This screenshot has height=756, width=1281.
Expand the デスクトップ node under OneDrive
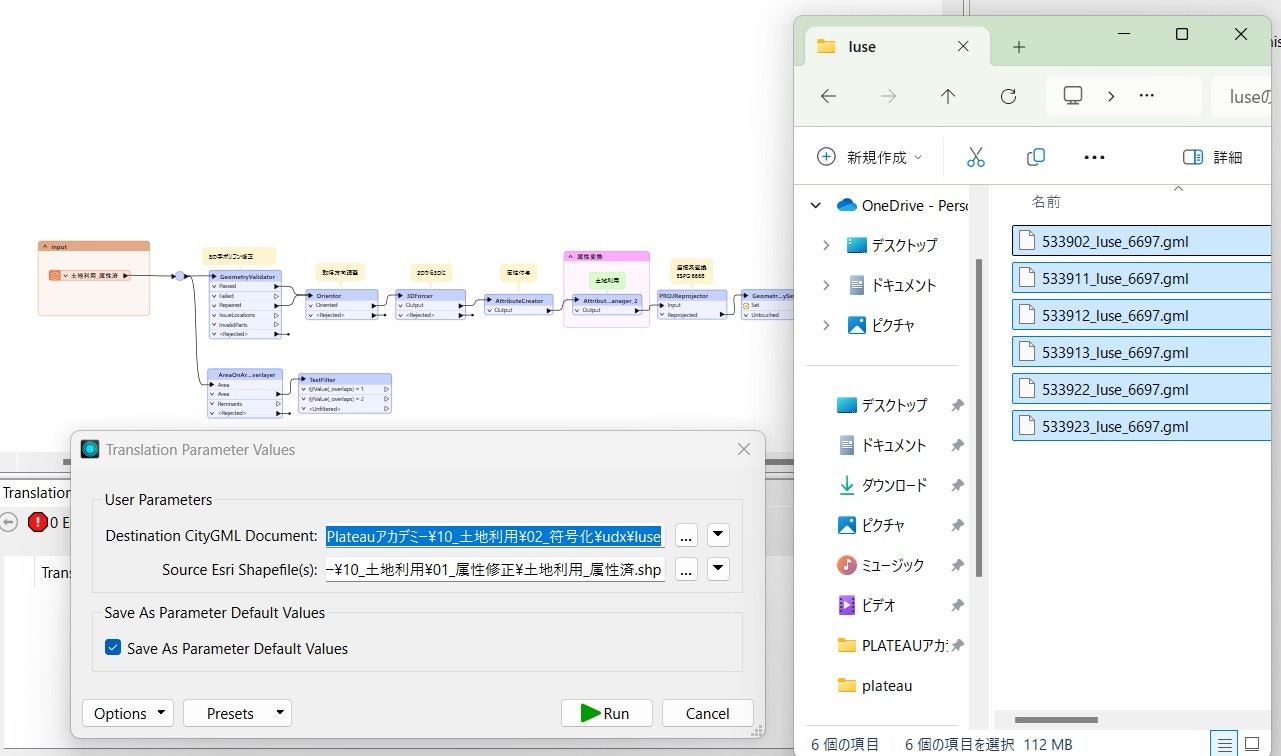click(826, 245)
